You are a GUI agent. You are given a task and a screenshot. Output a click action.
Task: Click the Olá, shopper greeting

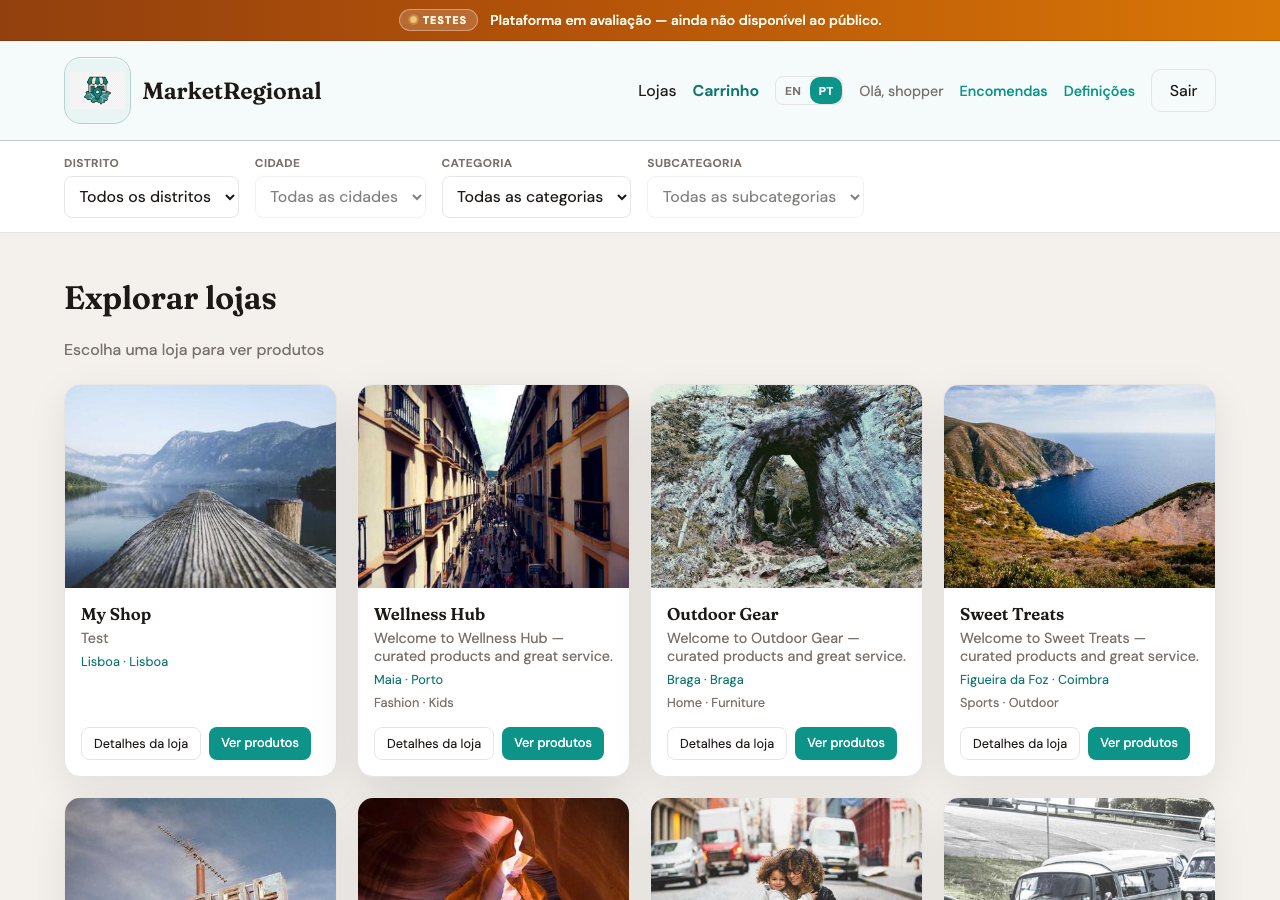tap(901, 91)
